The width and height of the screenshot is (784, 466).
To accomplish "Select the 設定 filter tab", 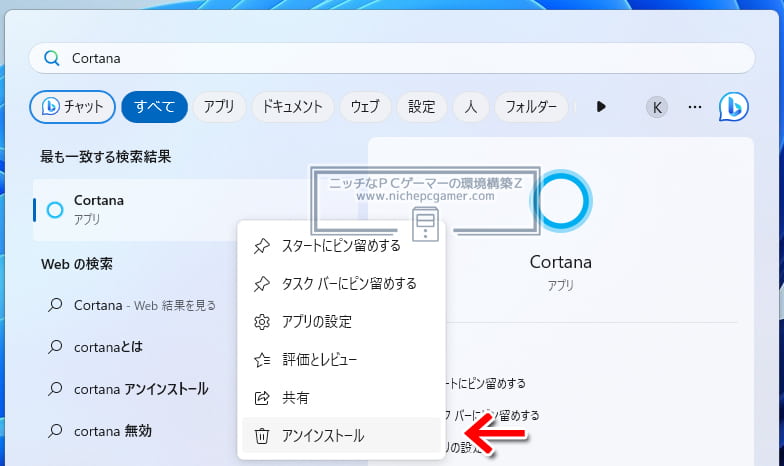I will (x=422, y=106).
